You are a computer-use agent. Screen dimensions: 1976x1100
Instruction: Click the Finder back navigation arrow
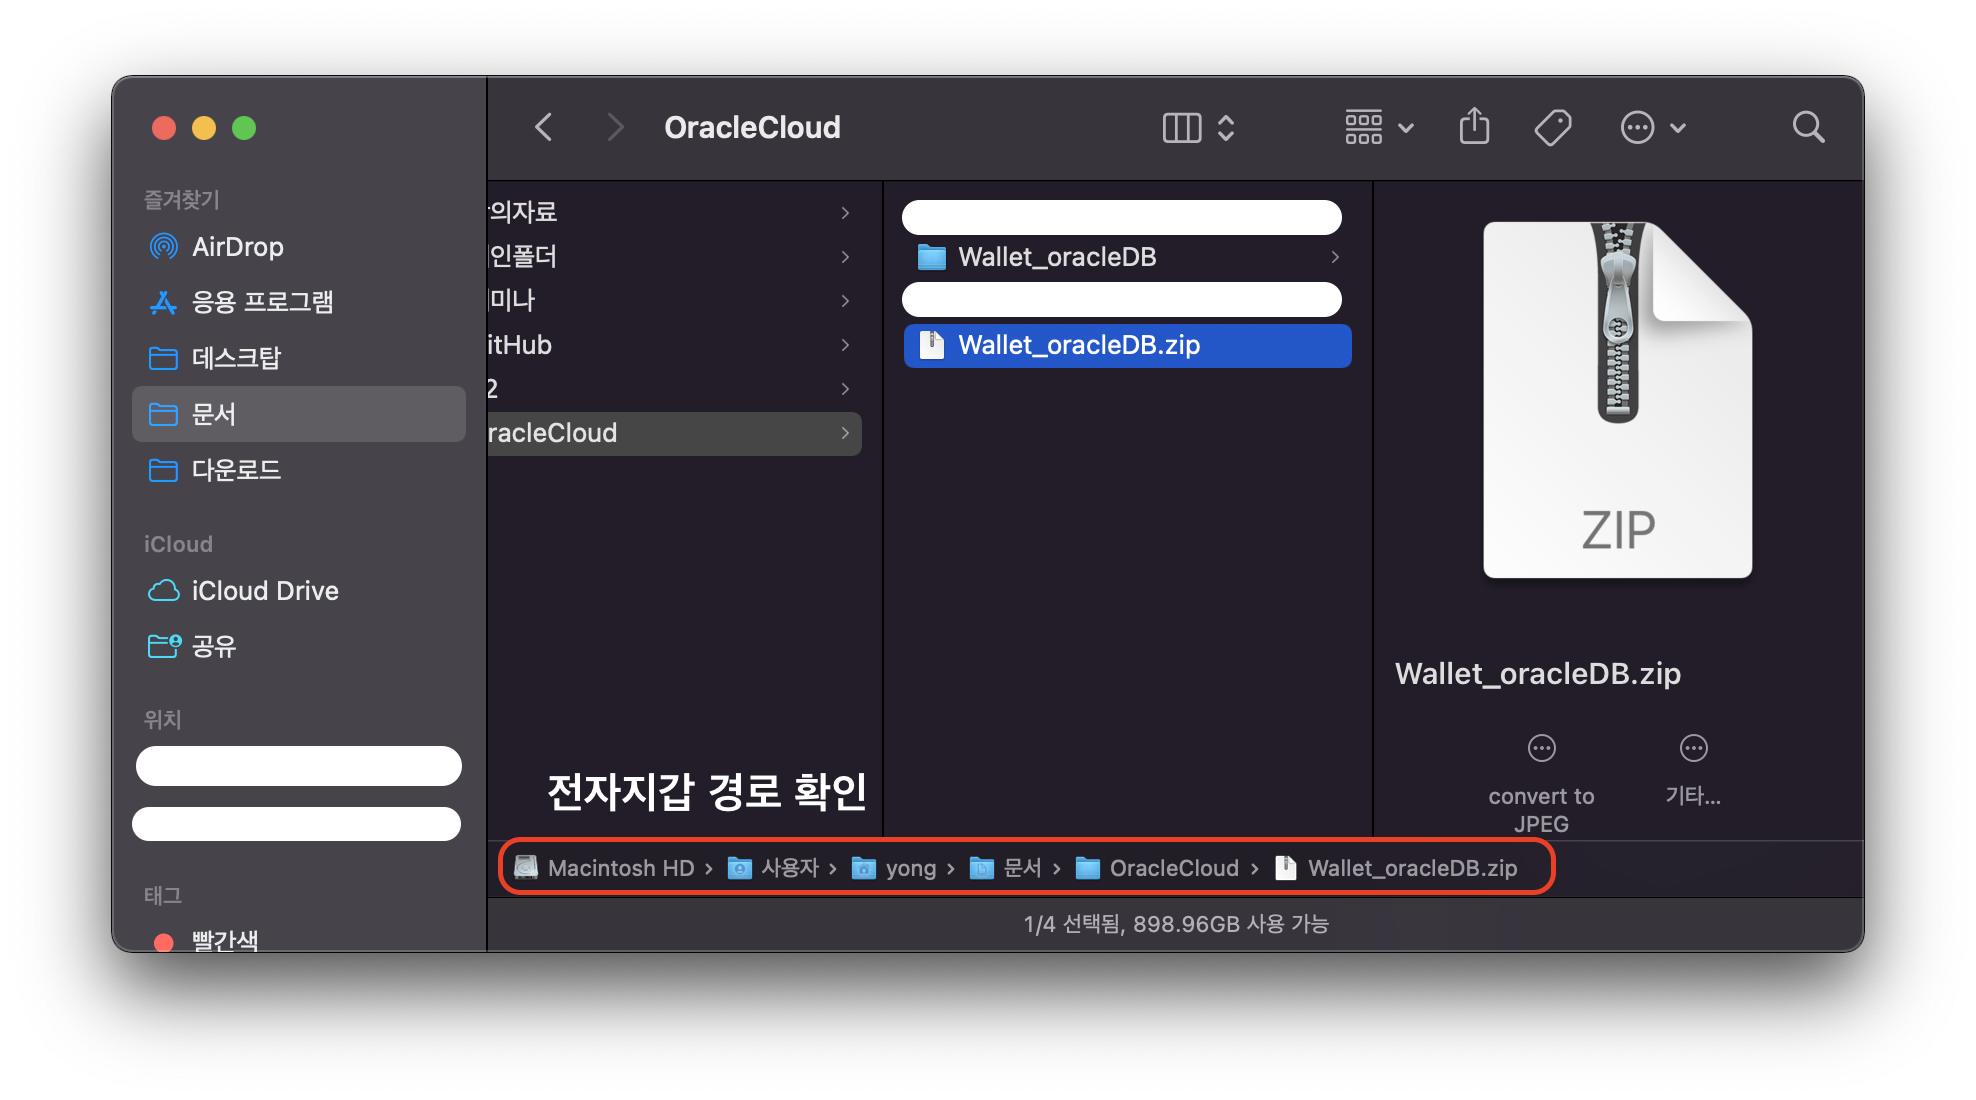pyautogui.click(x=544, y=127)
